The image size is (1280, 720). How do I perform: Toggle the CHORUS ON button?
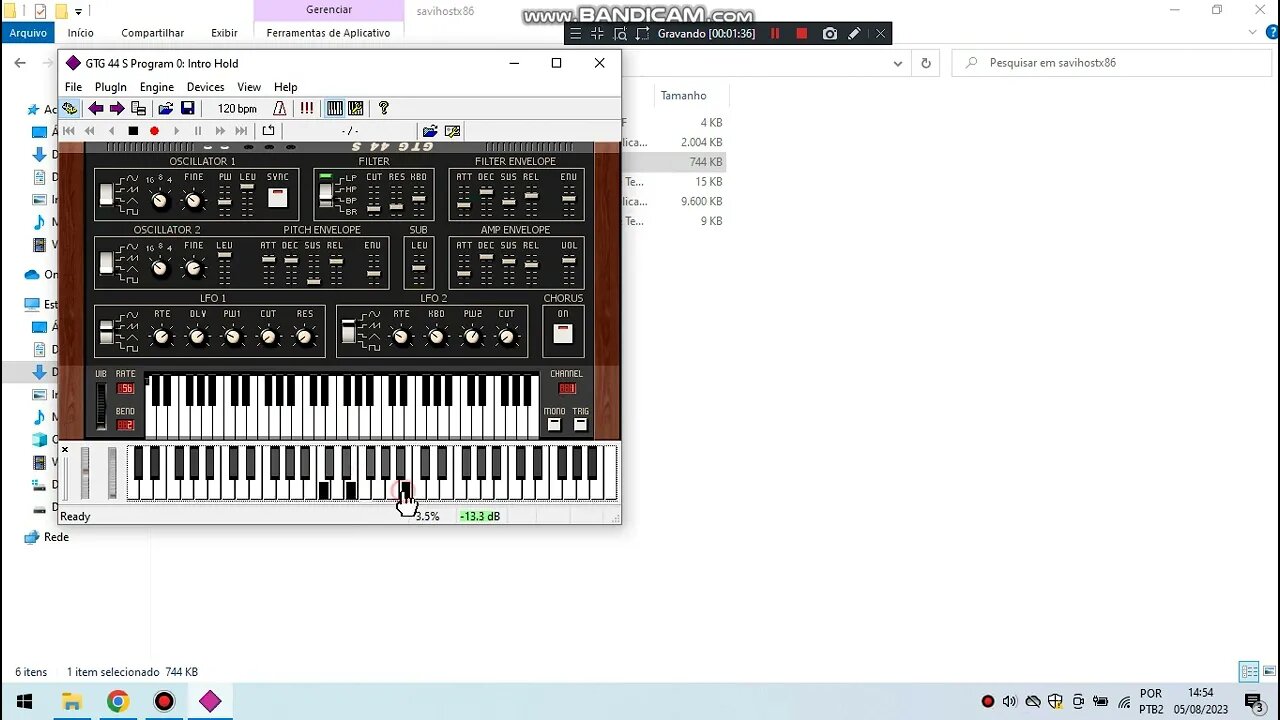(563, 334)
